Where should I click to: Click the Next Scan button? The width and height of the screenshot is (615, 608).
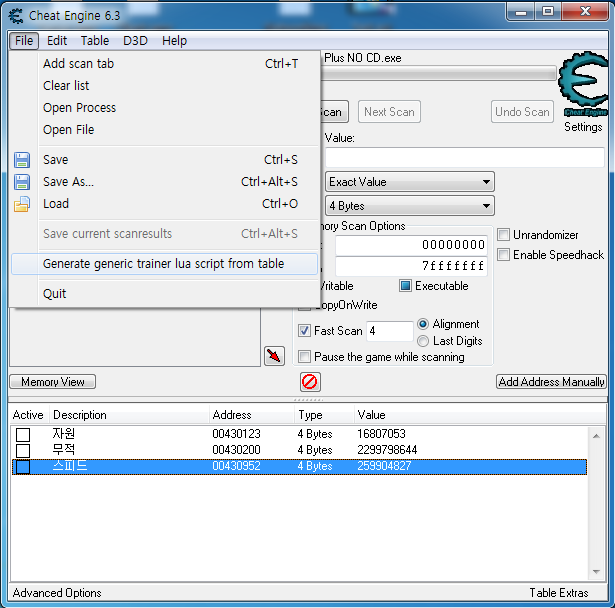(x=389, y=112)
